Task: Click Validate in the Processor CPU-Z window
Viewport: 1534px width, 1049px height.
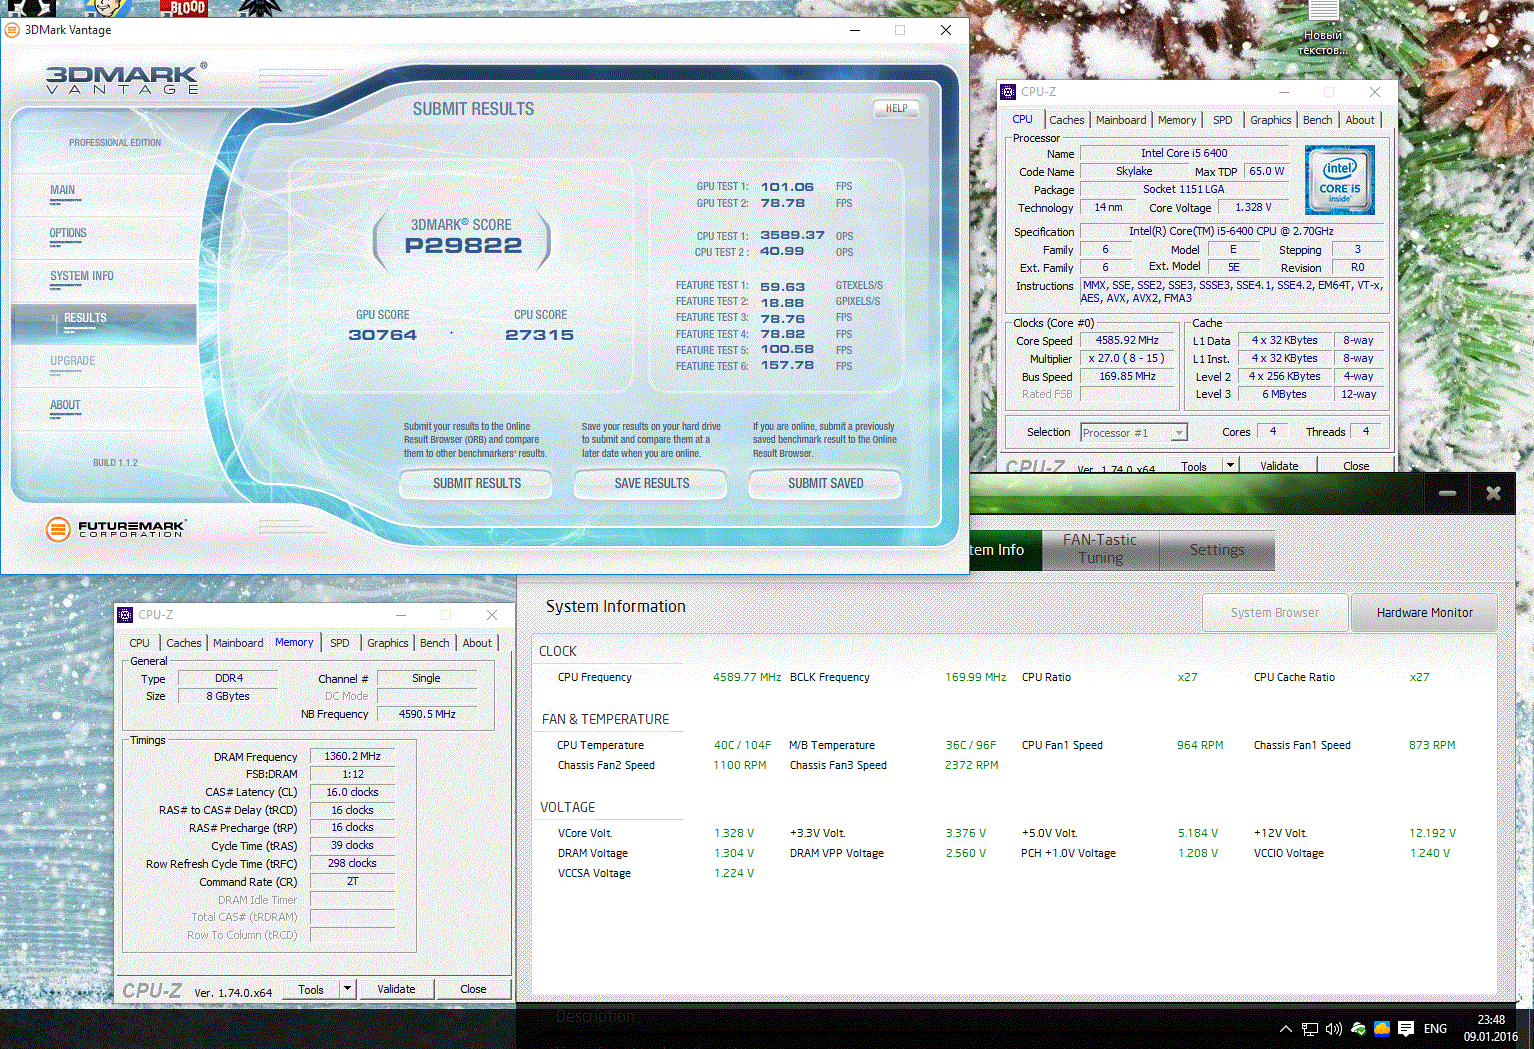Action: 1279,465
